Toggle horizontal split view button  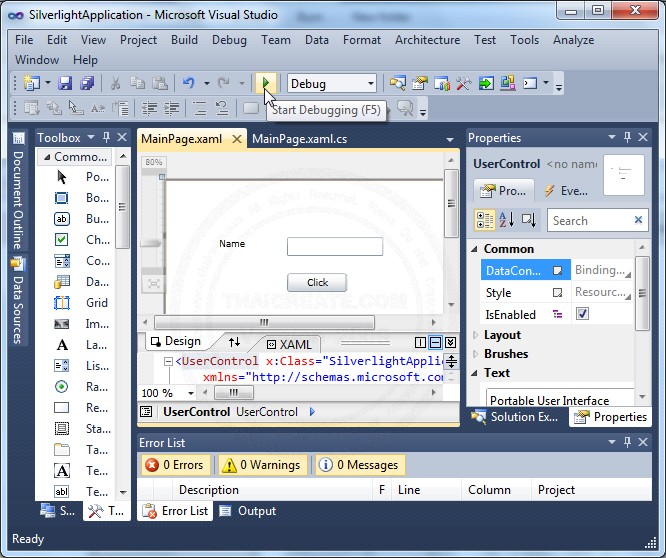(x=435, y=342)
